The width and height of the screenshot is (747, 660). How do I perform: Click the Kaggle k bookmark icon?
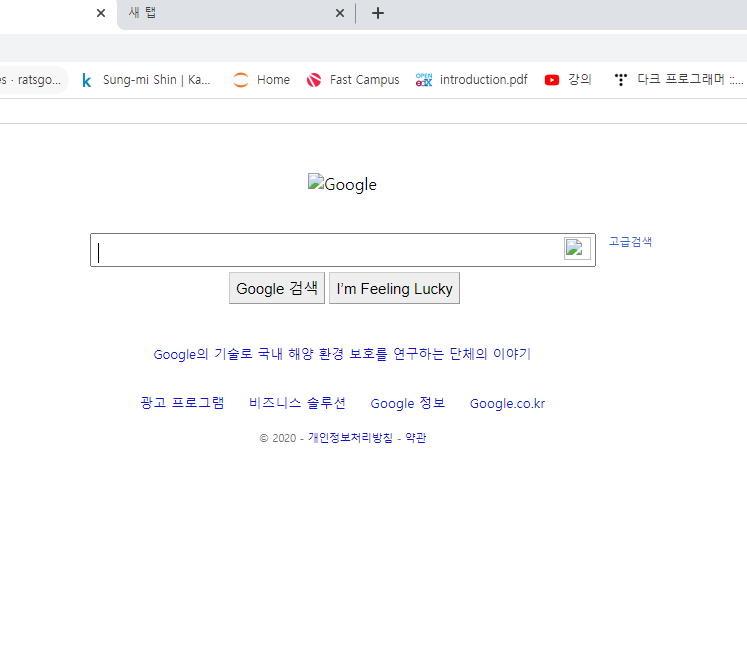87,80
